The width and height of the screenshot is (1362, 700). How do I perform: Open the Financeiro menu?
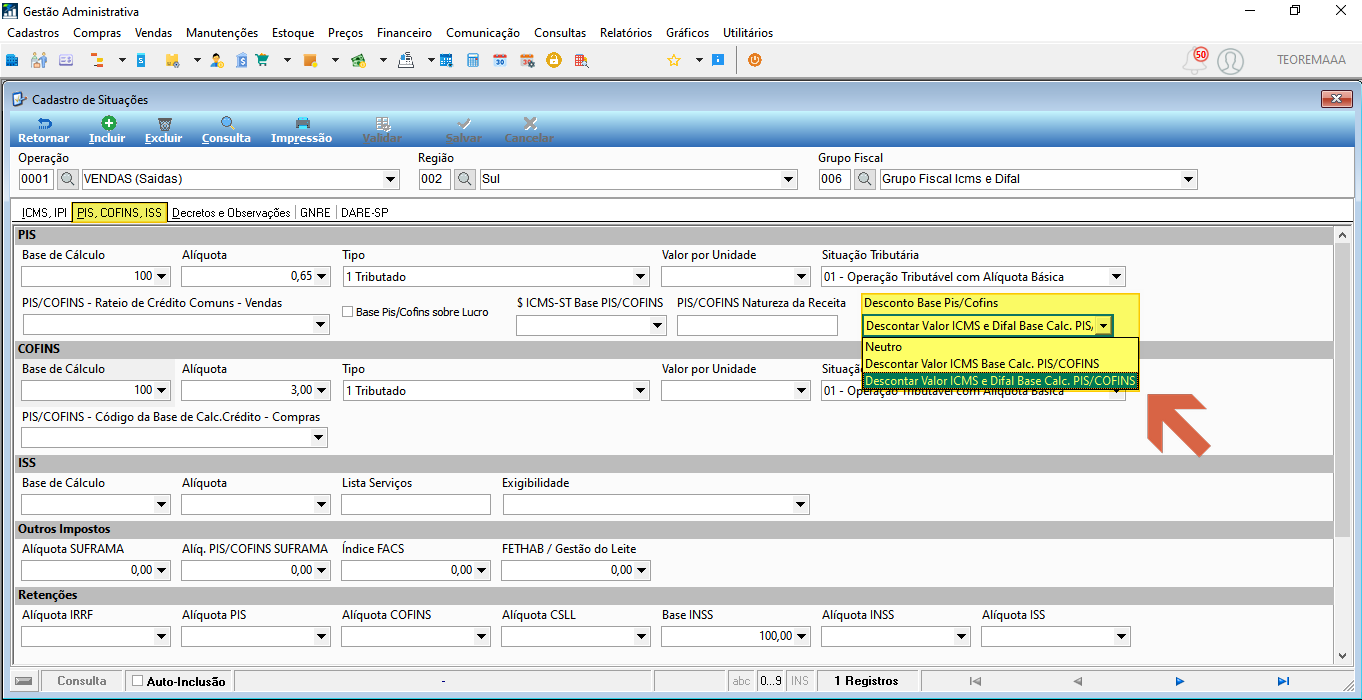[x=405, y=33]
